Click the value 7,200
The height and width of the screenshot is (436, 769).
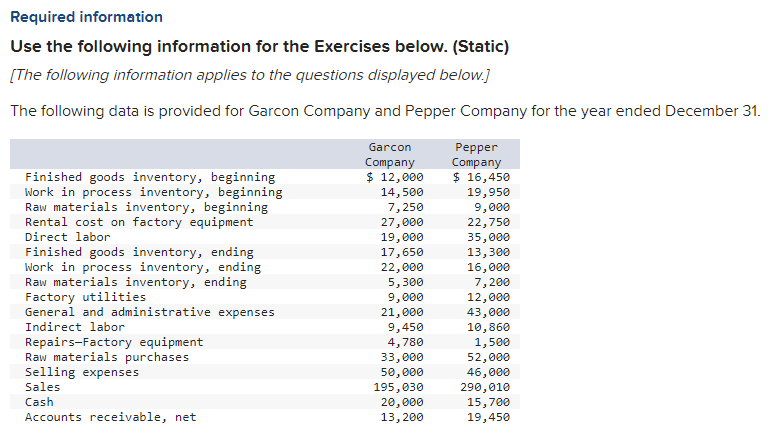pos(492,282)
